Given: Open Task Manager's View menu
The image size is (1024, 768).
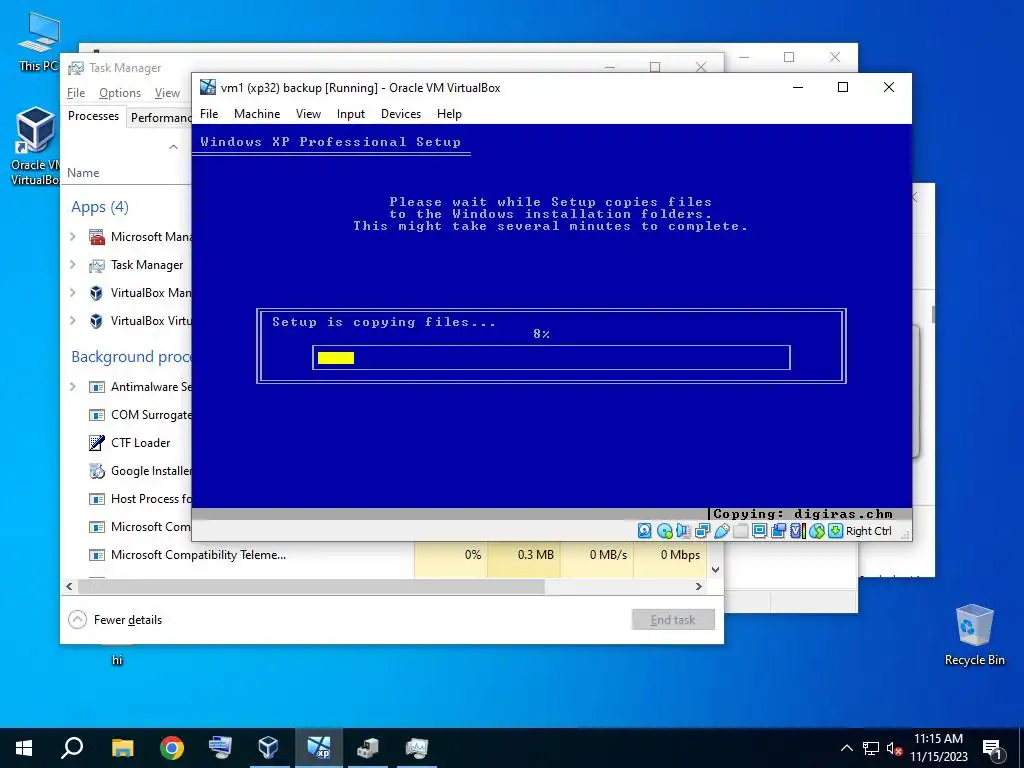Looking at the screenshot, I should (x=167, y=93).
